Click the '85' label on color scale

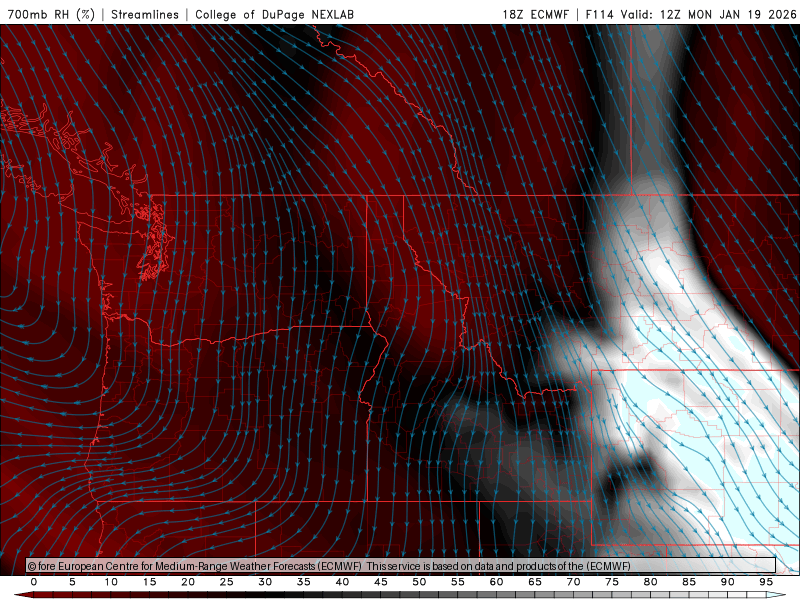tap(689, 582)
